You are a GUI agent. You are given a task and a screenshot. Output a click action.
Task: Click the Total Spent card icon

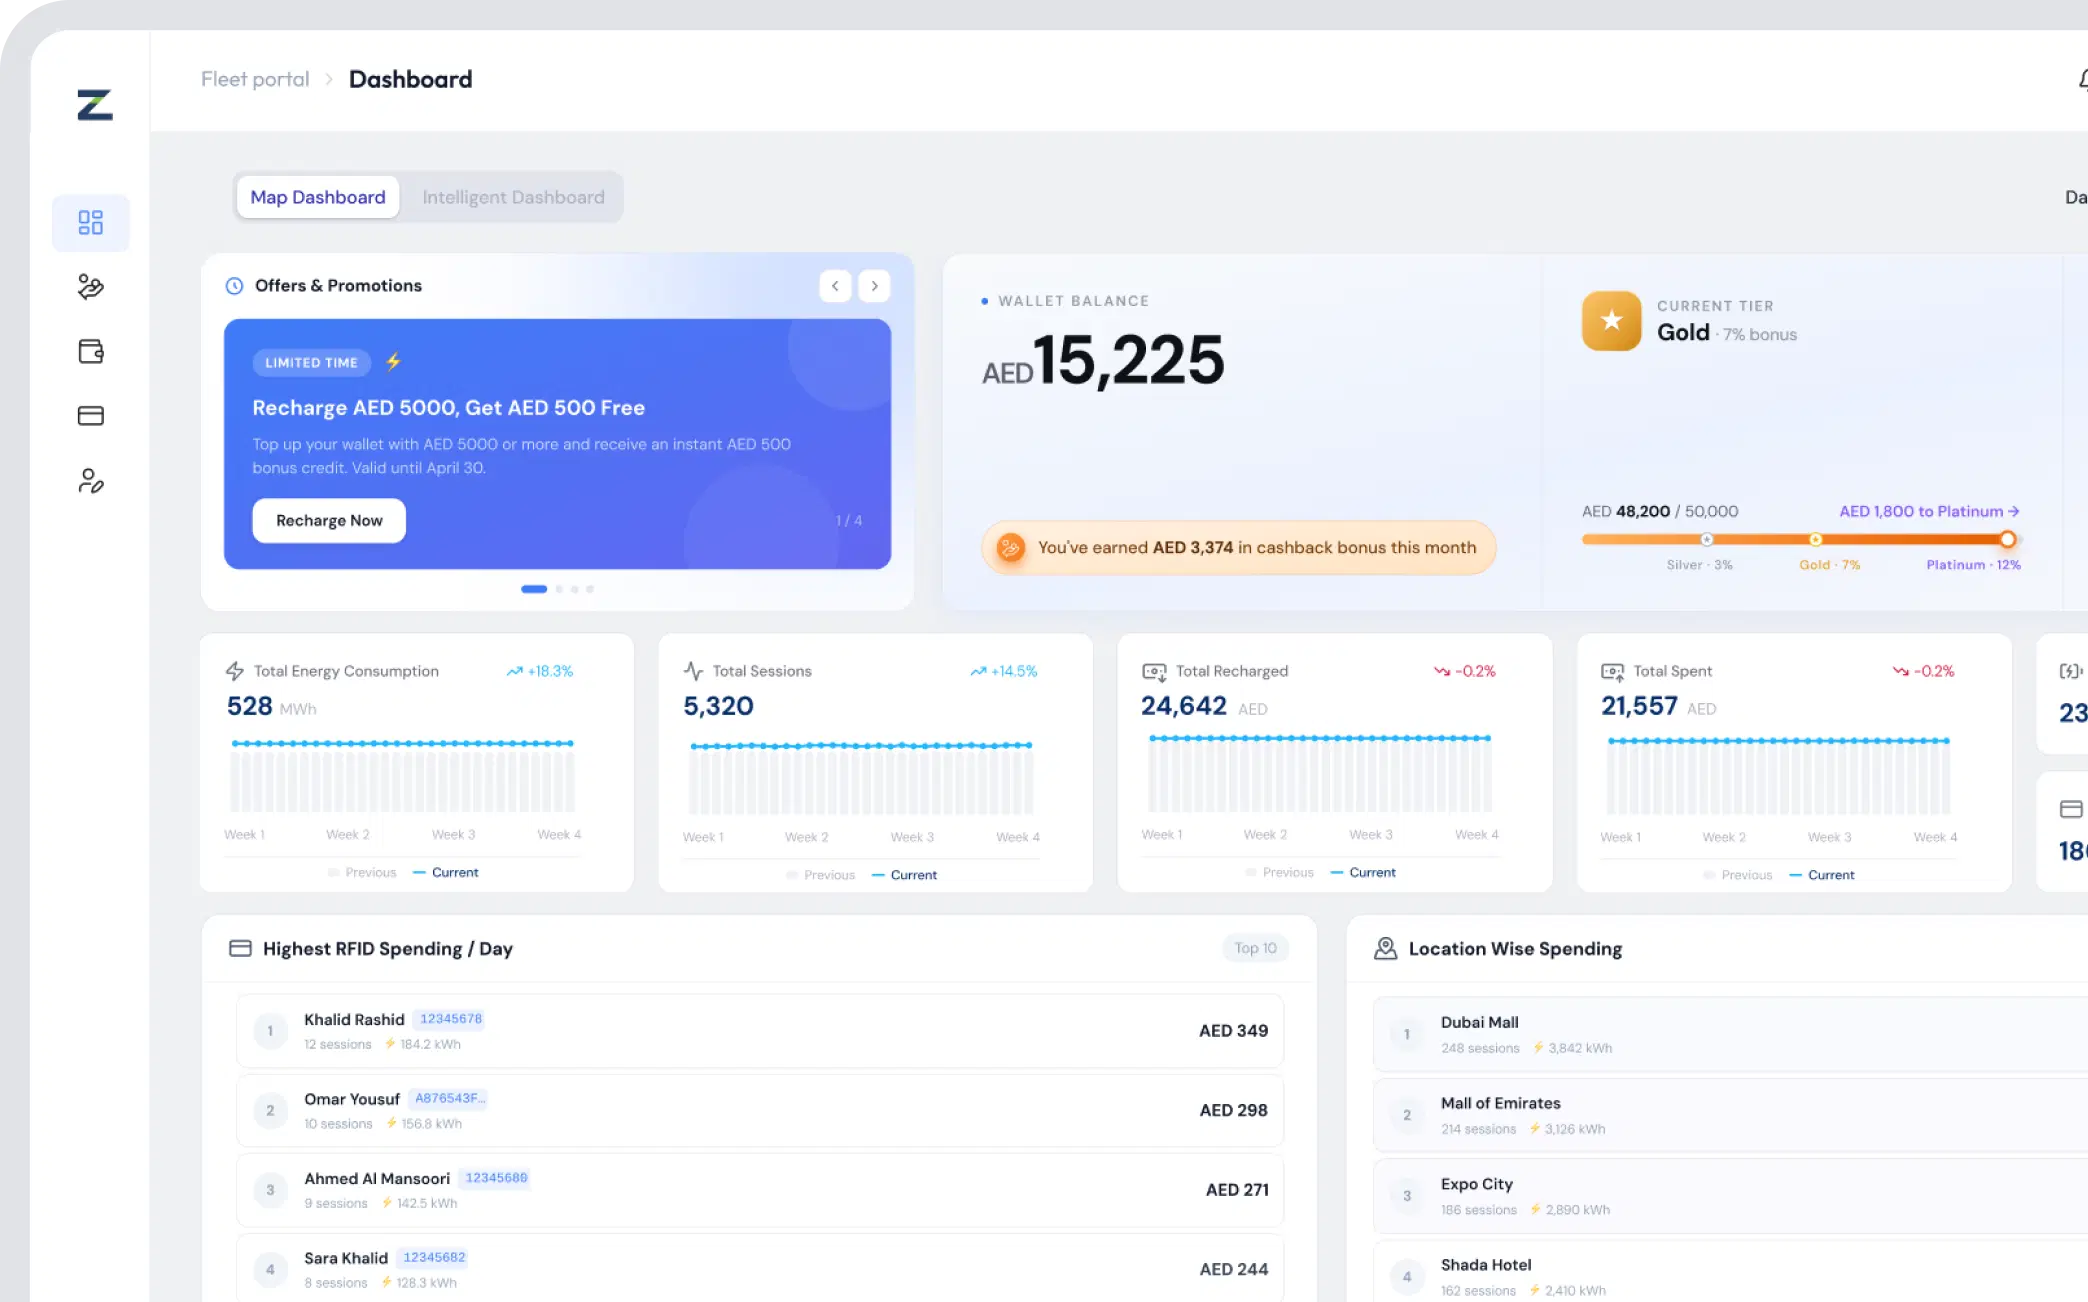click(x=1612, y=672)
